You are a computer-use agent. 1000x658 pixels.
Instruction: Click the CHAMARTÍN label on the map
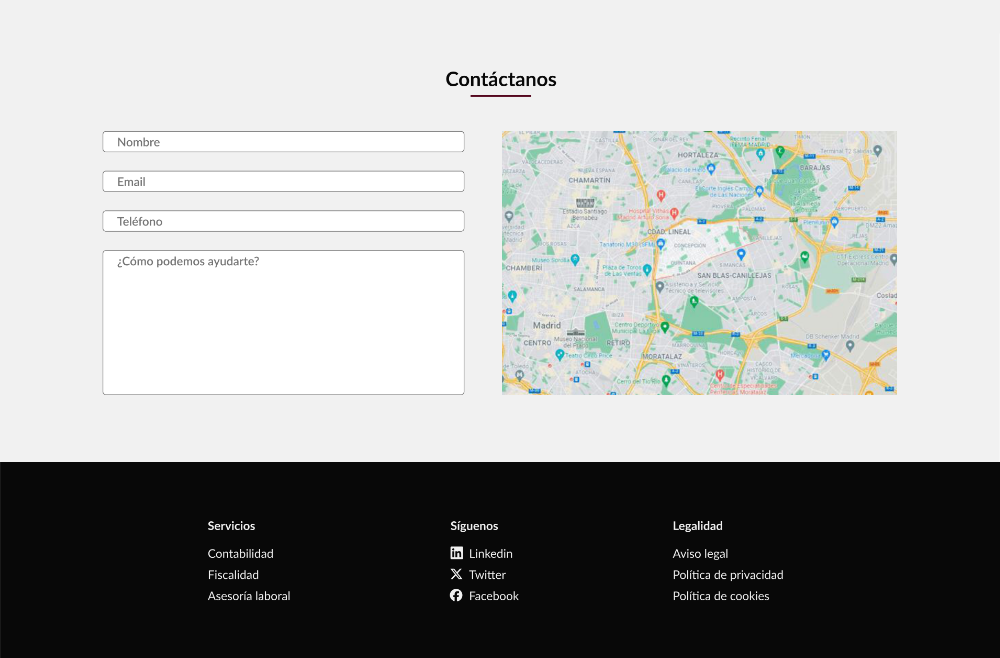pos(589,180)
